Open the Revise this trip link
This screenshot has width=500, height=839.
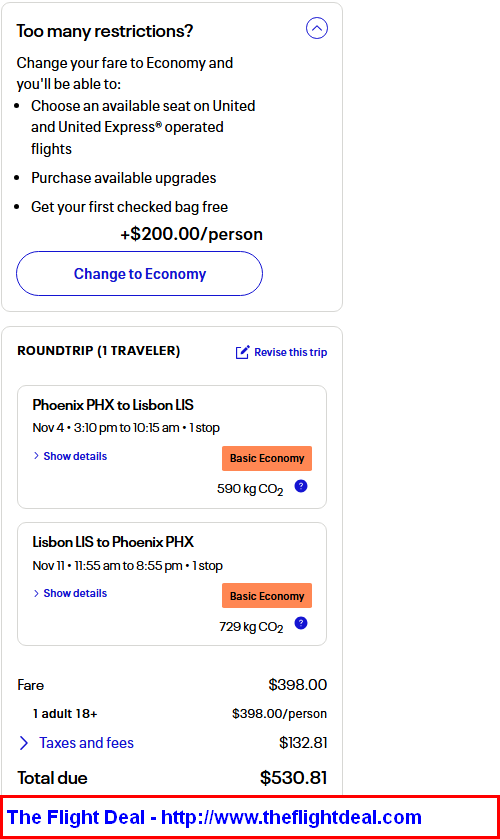click(x=290, y=352)
